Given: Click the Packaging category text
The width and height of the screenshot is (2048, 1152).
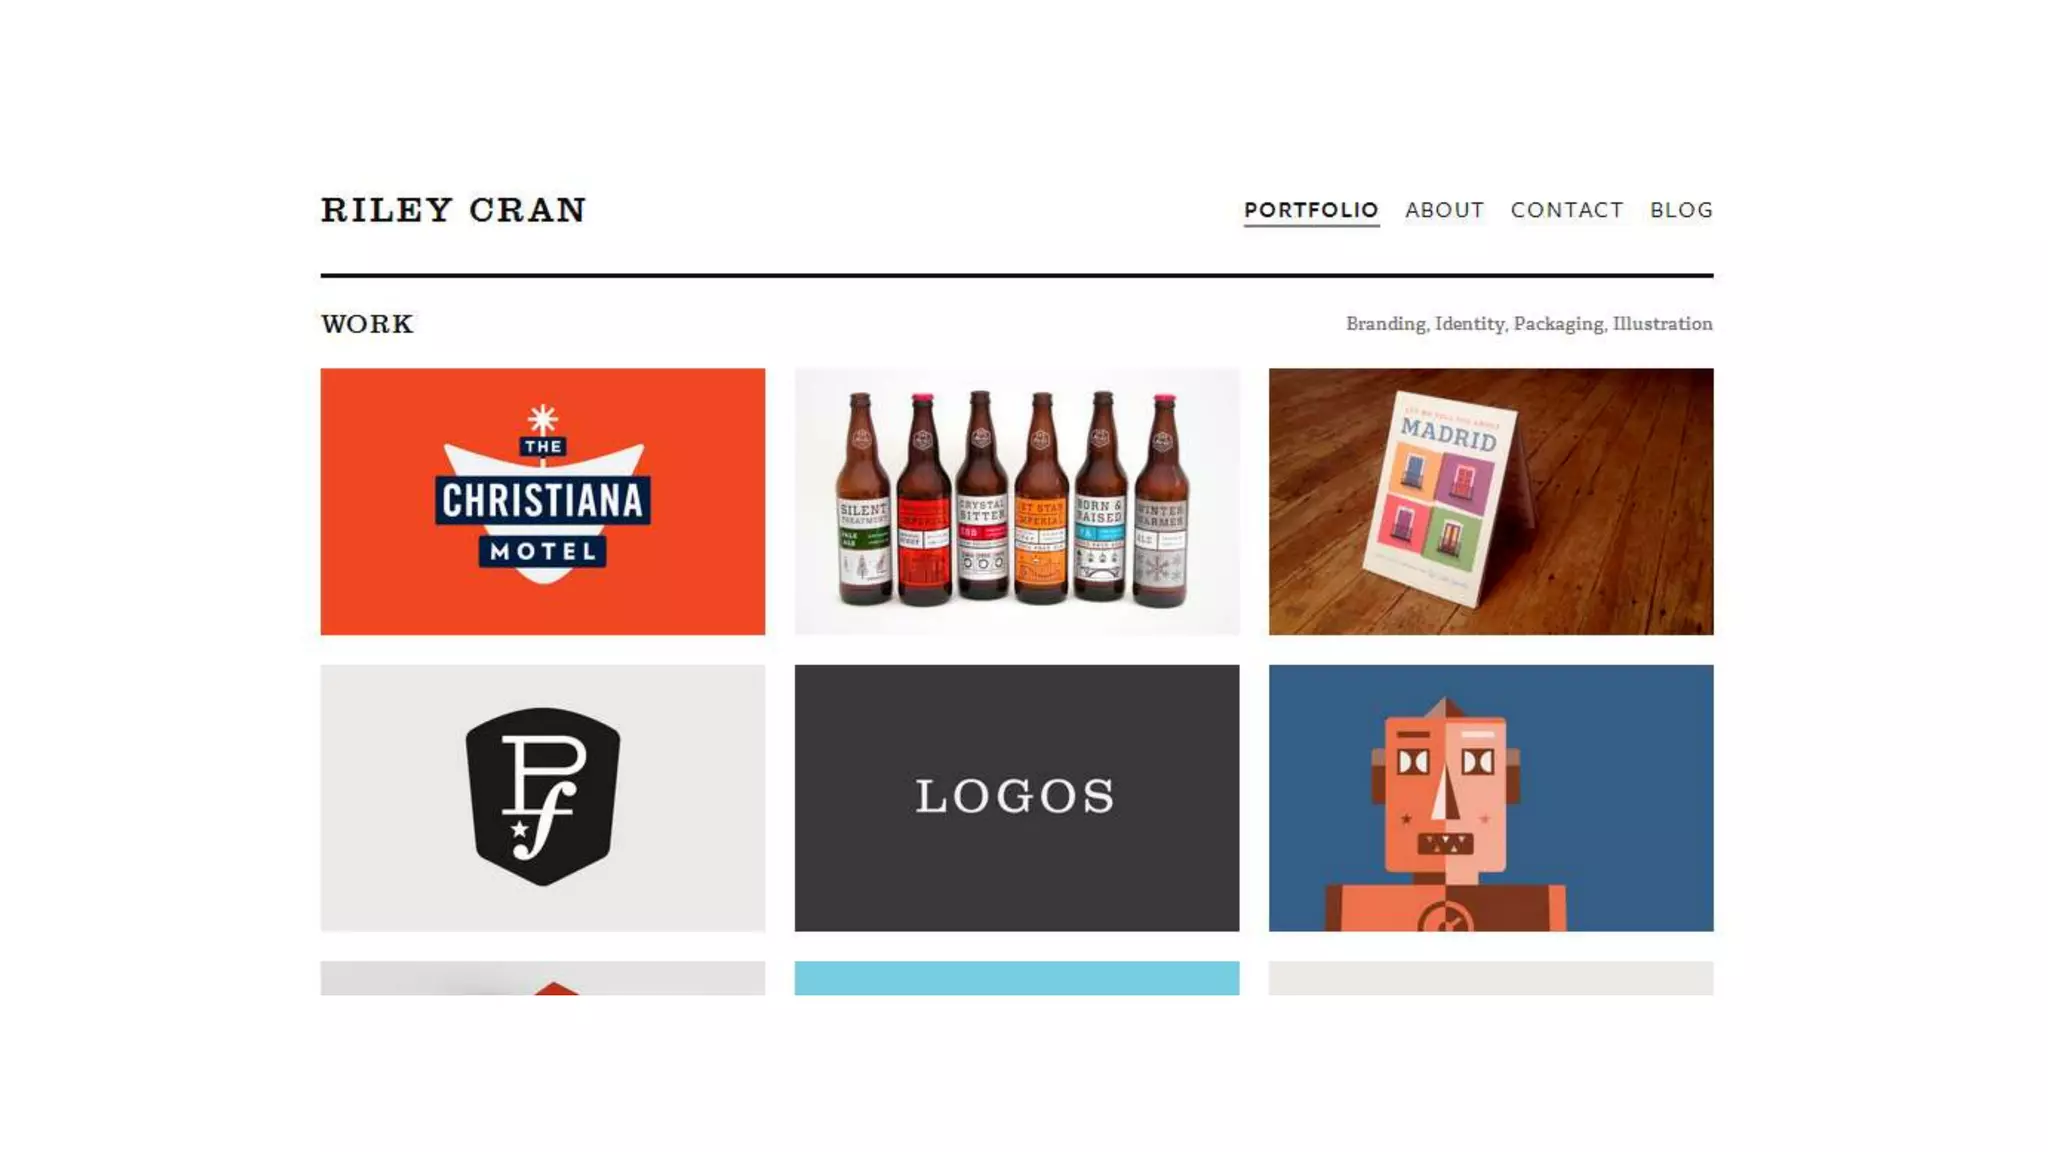Looking at the screenshot, I should pos(1558,324).
